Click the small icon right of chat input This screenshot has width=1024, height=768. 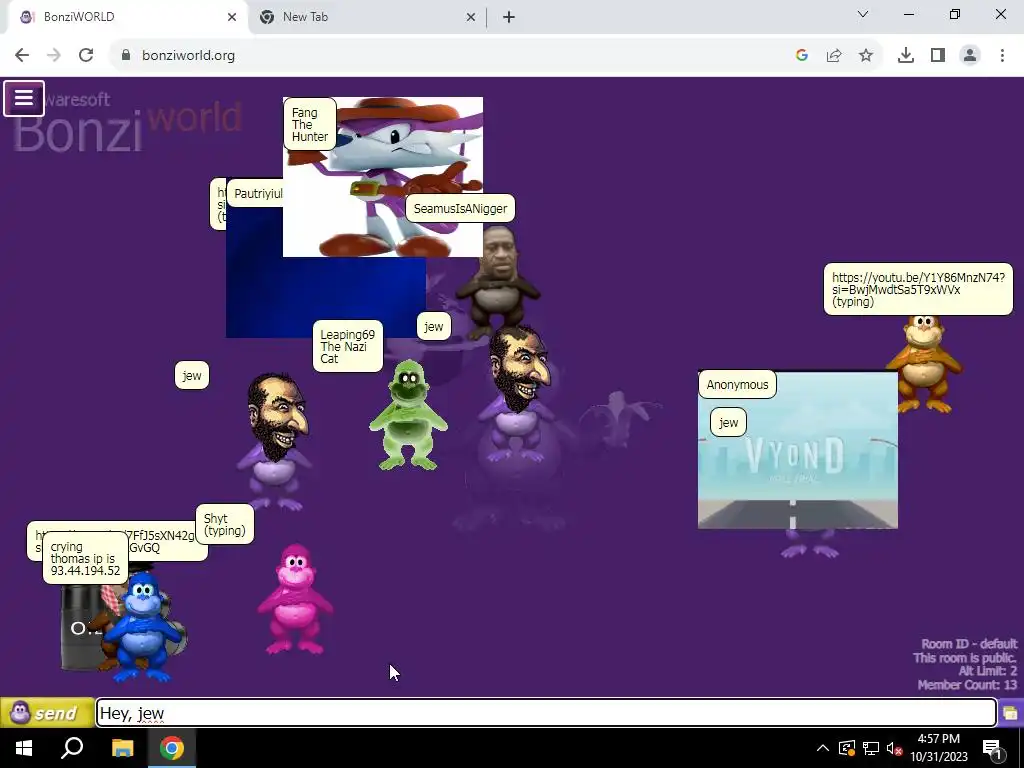(x=1010, y=712)
